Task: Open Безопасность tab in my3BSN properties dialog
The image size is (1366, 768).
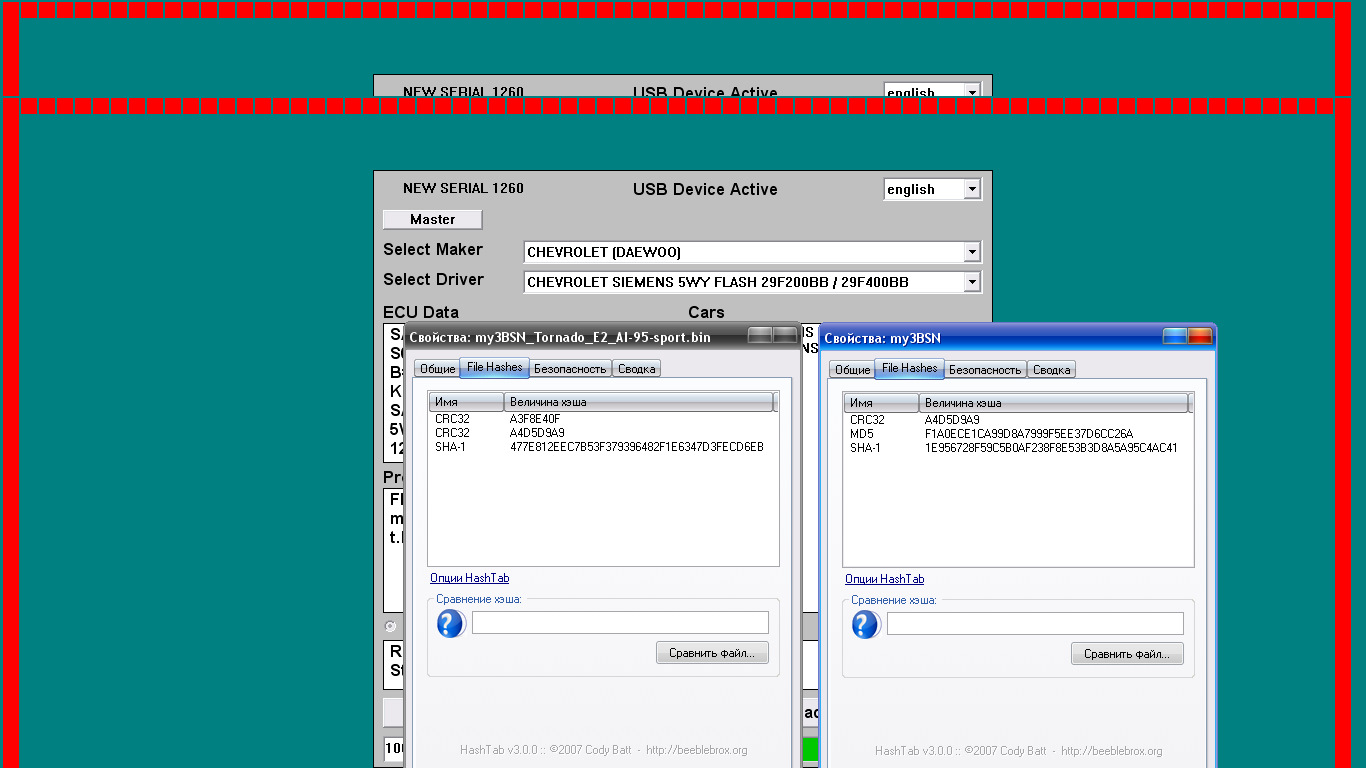Action: coord(986,369)
